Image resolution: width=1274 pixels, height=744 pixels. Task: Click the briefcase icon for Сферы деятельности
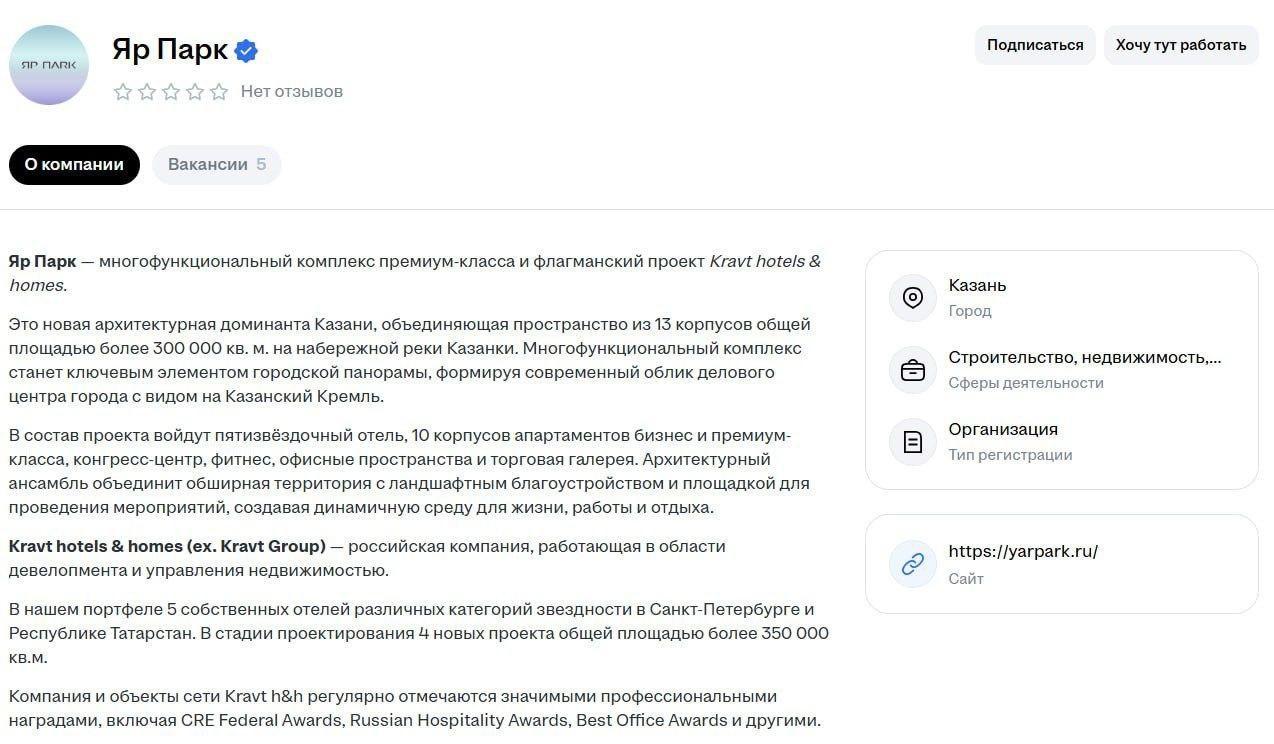click(x=912, y=370)
